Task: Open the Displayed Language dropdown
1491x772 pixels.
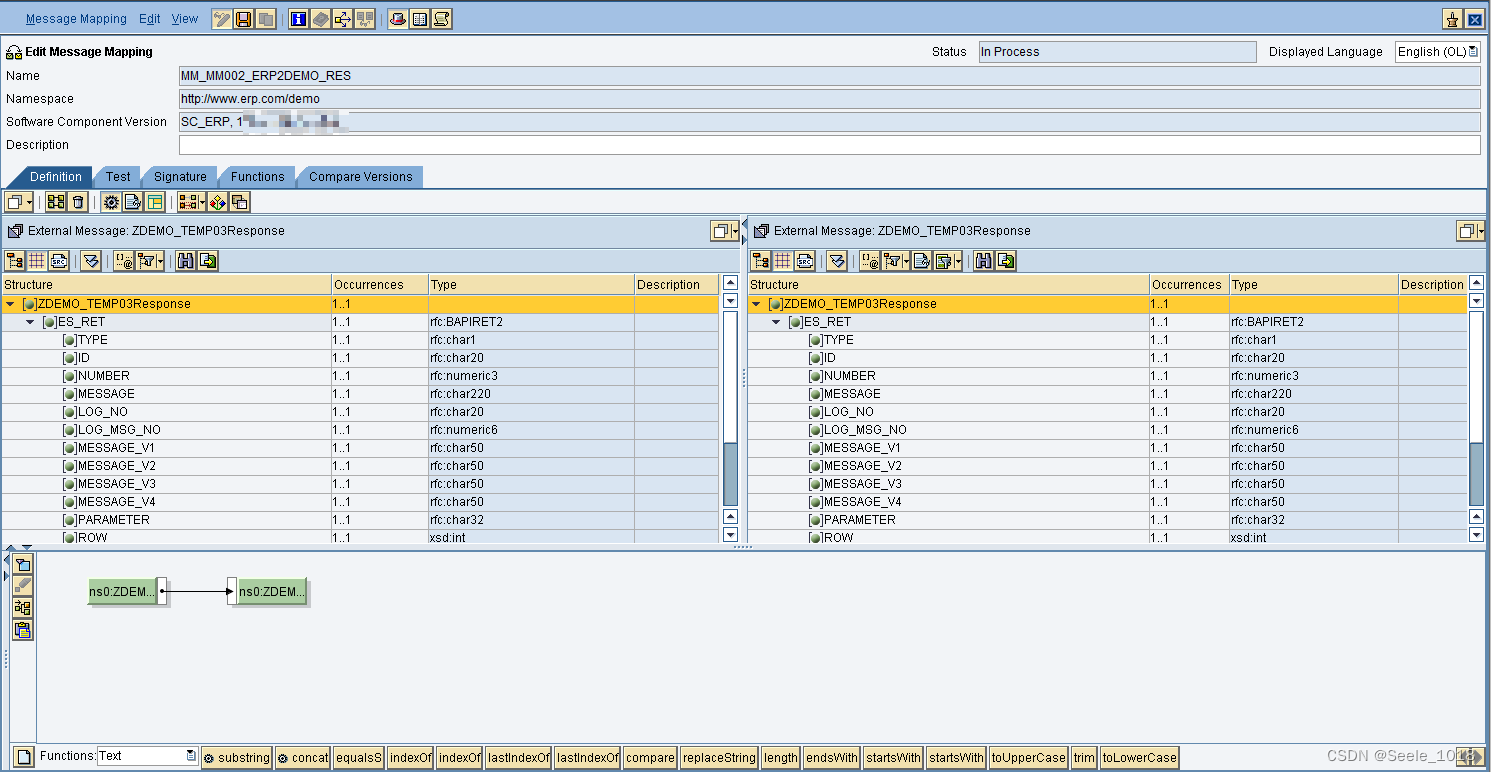Action: [x=1437, y=52]
